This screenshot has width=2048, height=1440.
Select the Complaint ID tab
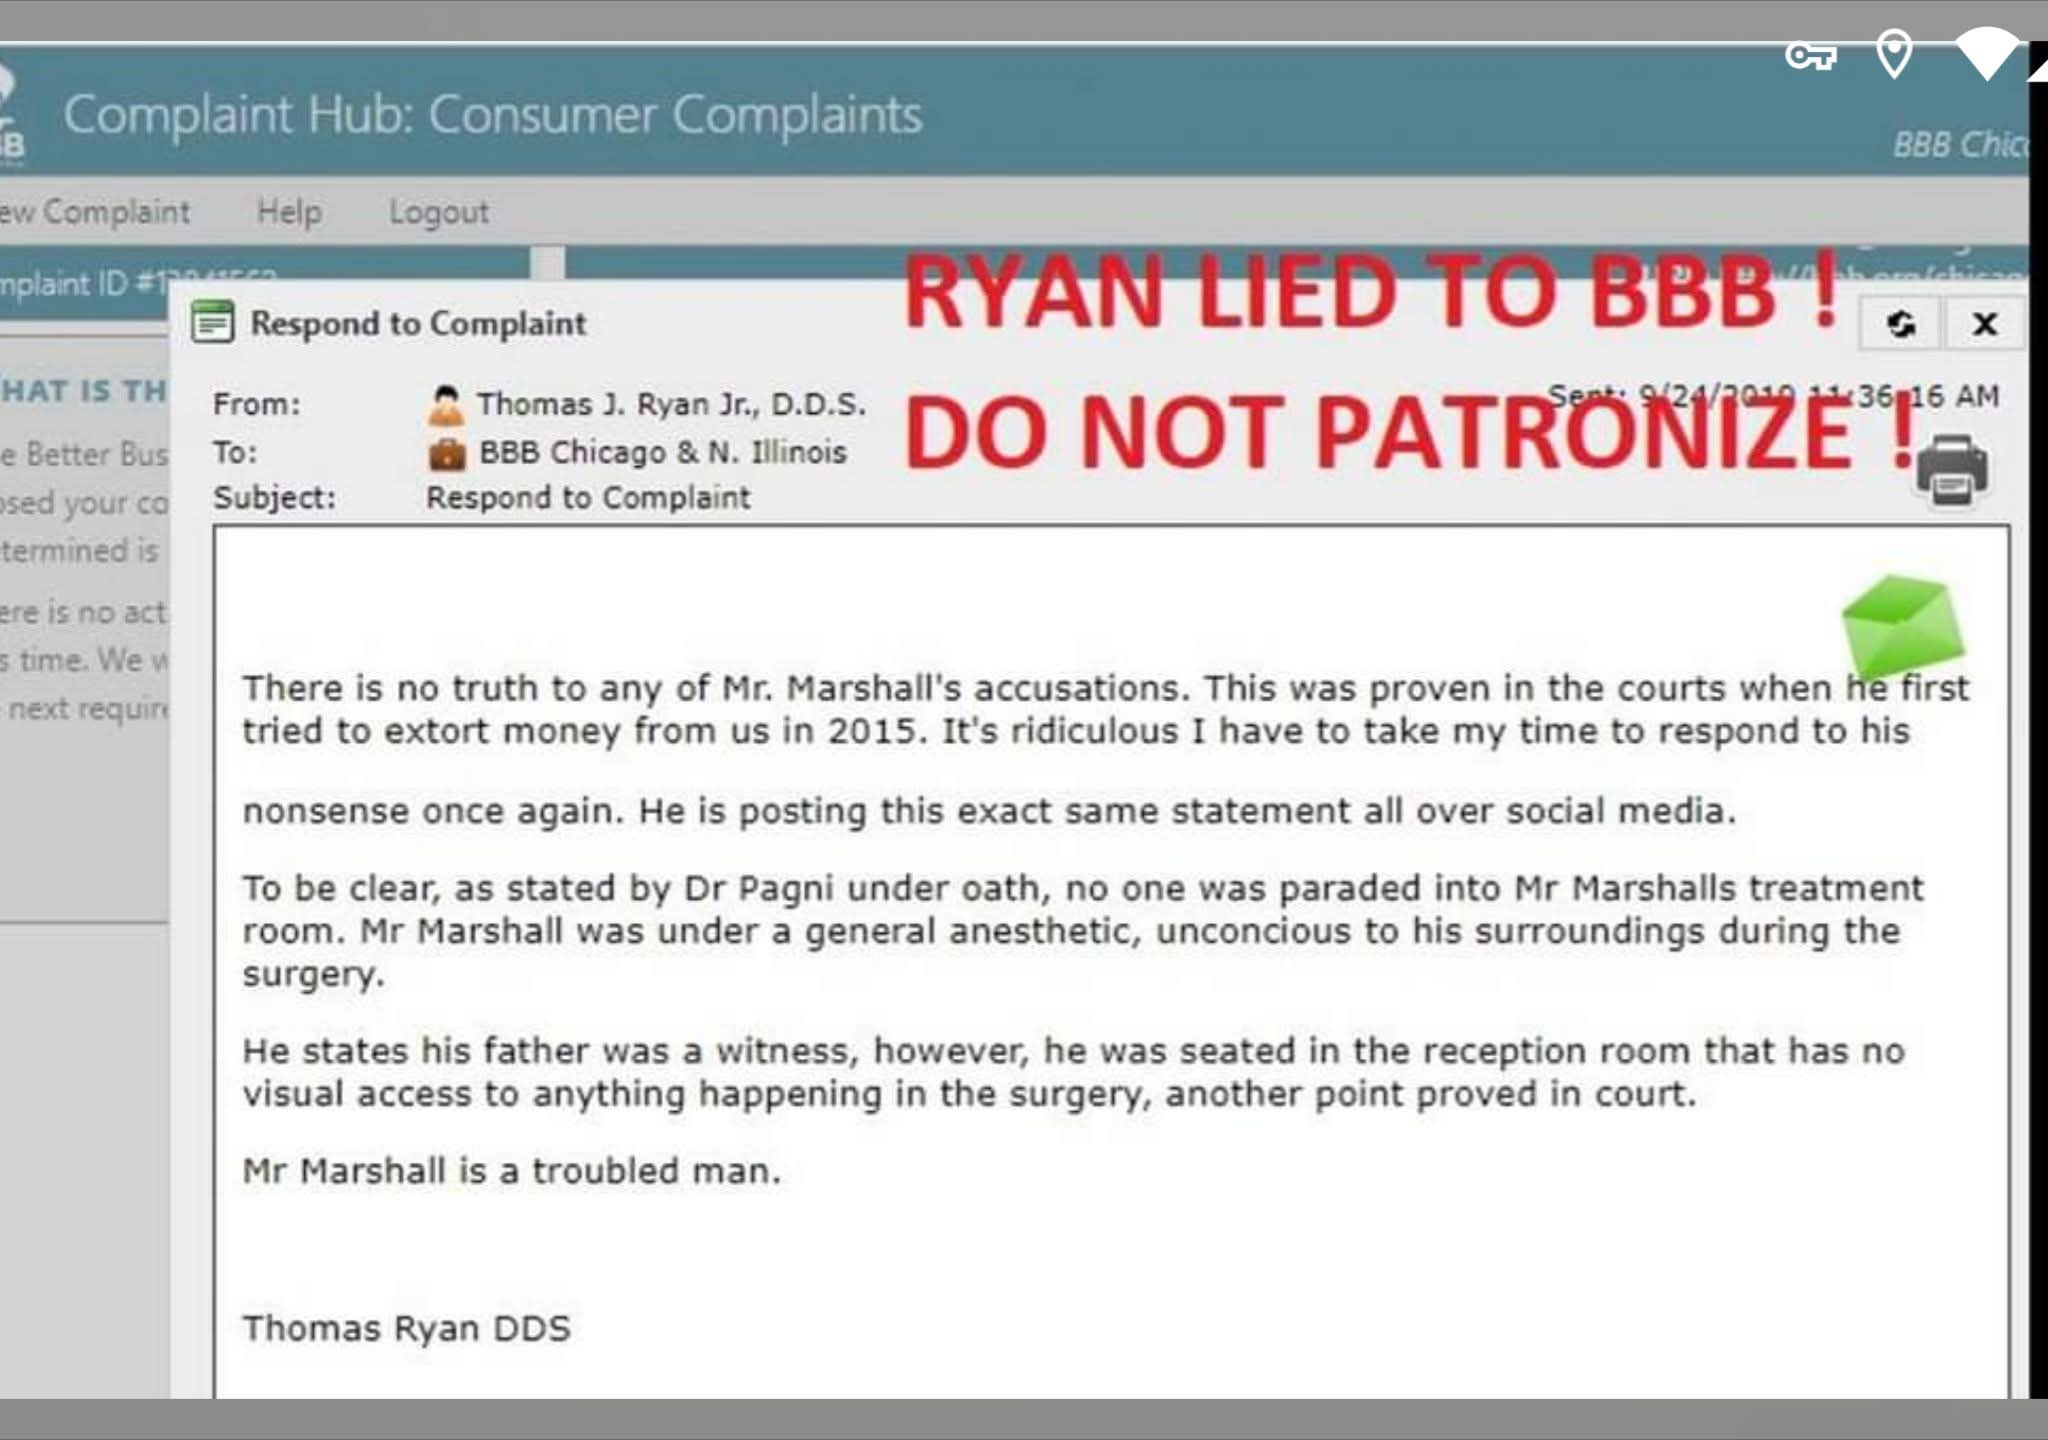[264, 283]
